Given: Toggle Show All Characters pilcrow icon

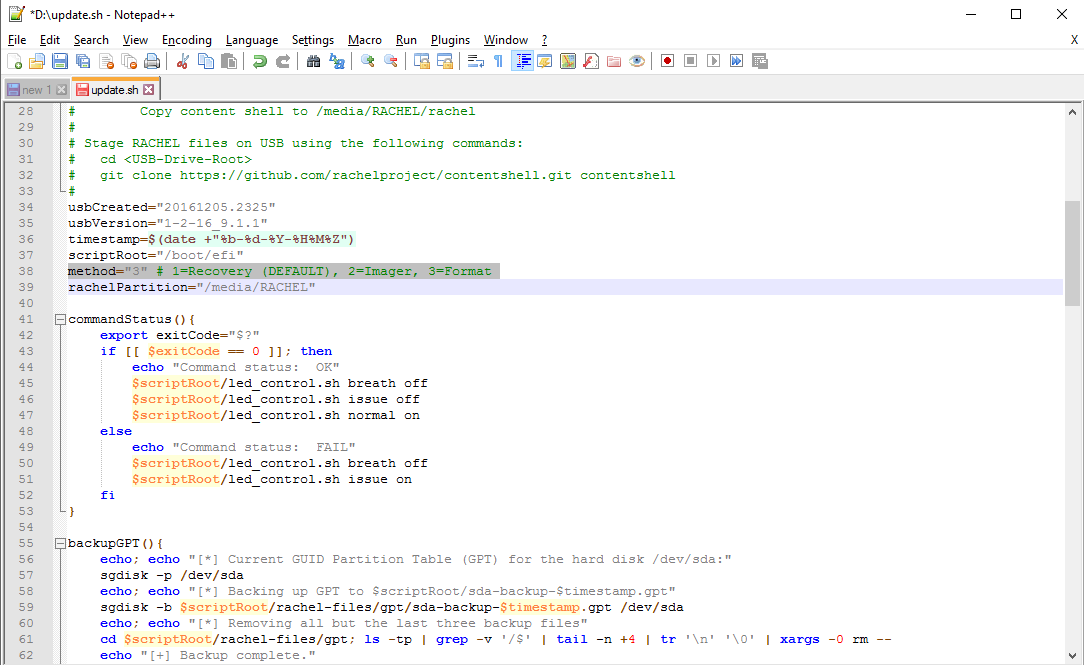Looking at the screenshot, I should coord(498,62).
